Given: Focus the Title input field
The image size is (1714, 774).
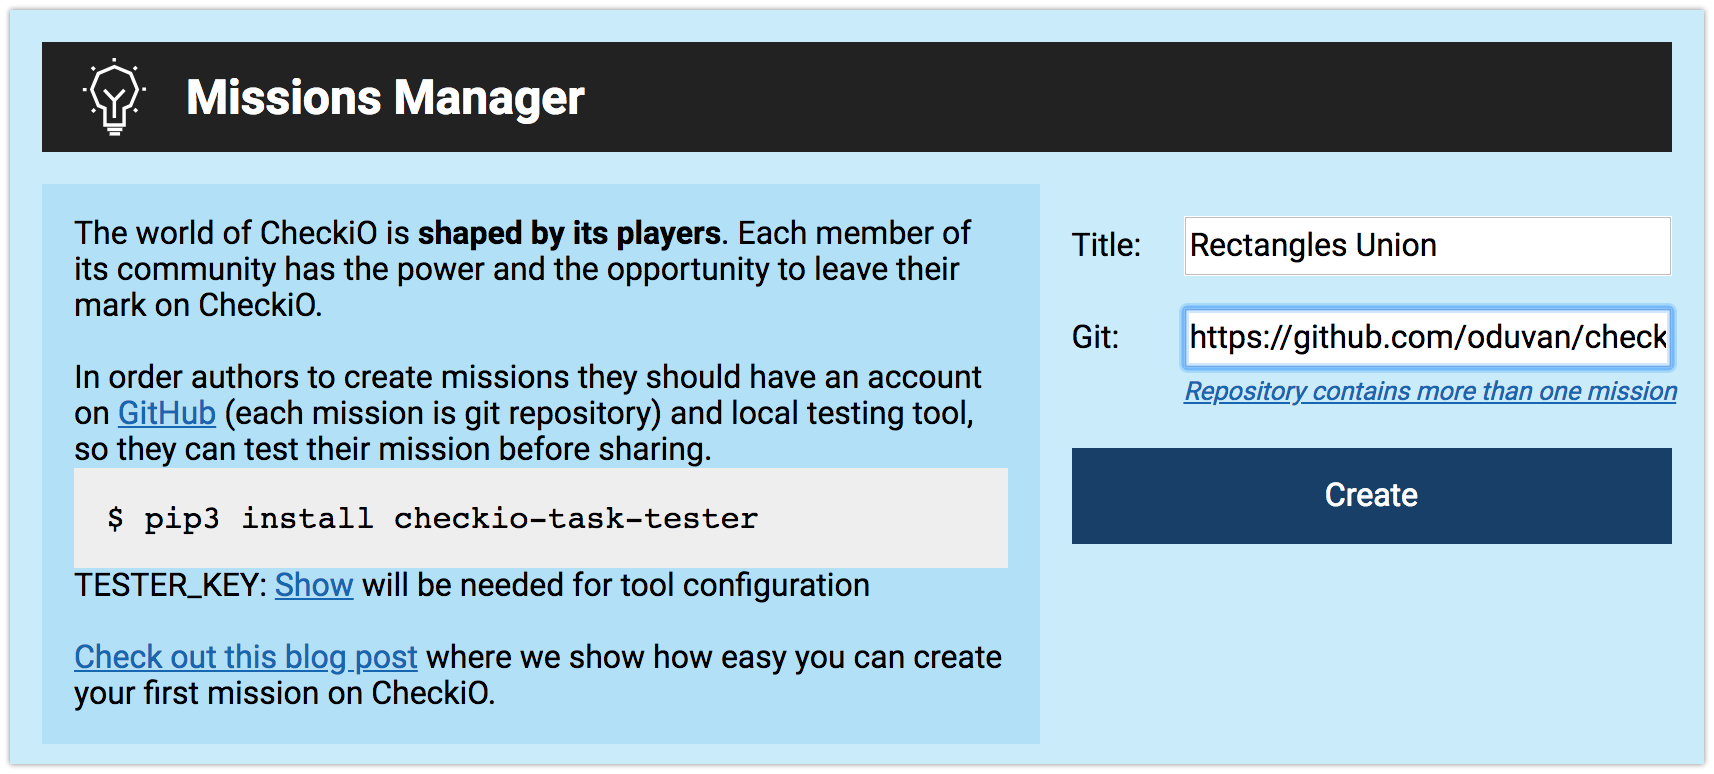Looking at the screenshot, I should [x=1427, y=245].
